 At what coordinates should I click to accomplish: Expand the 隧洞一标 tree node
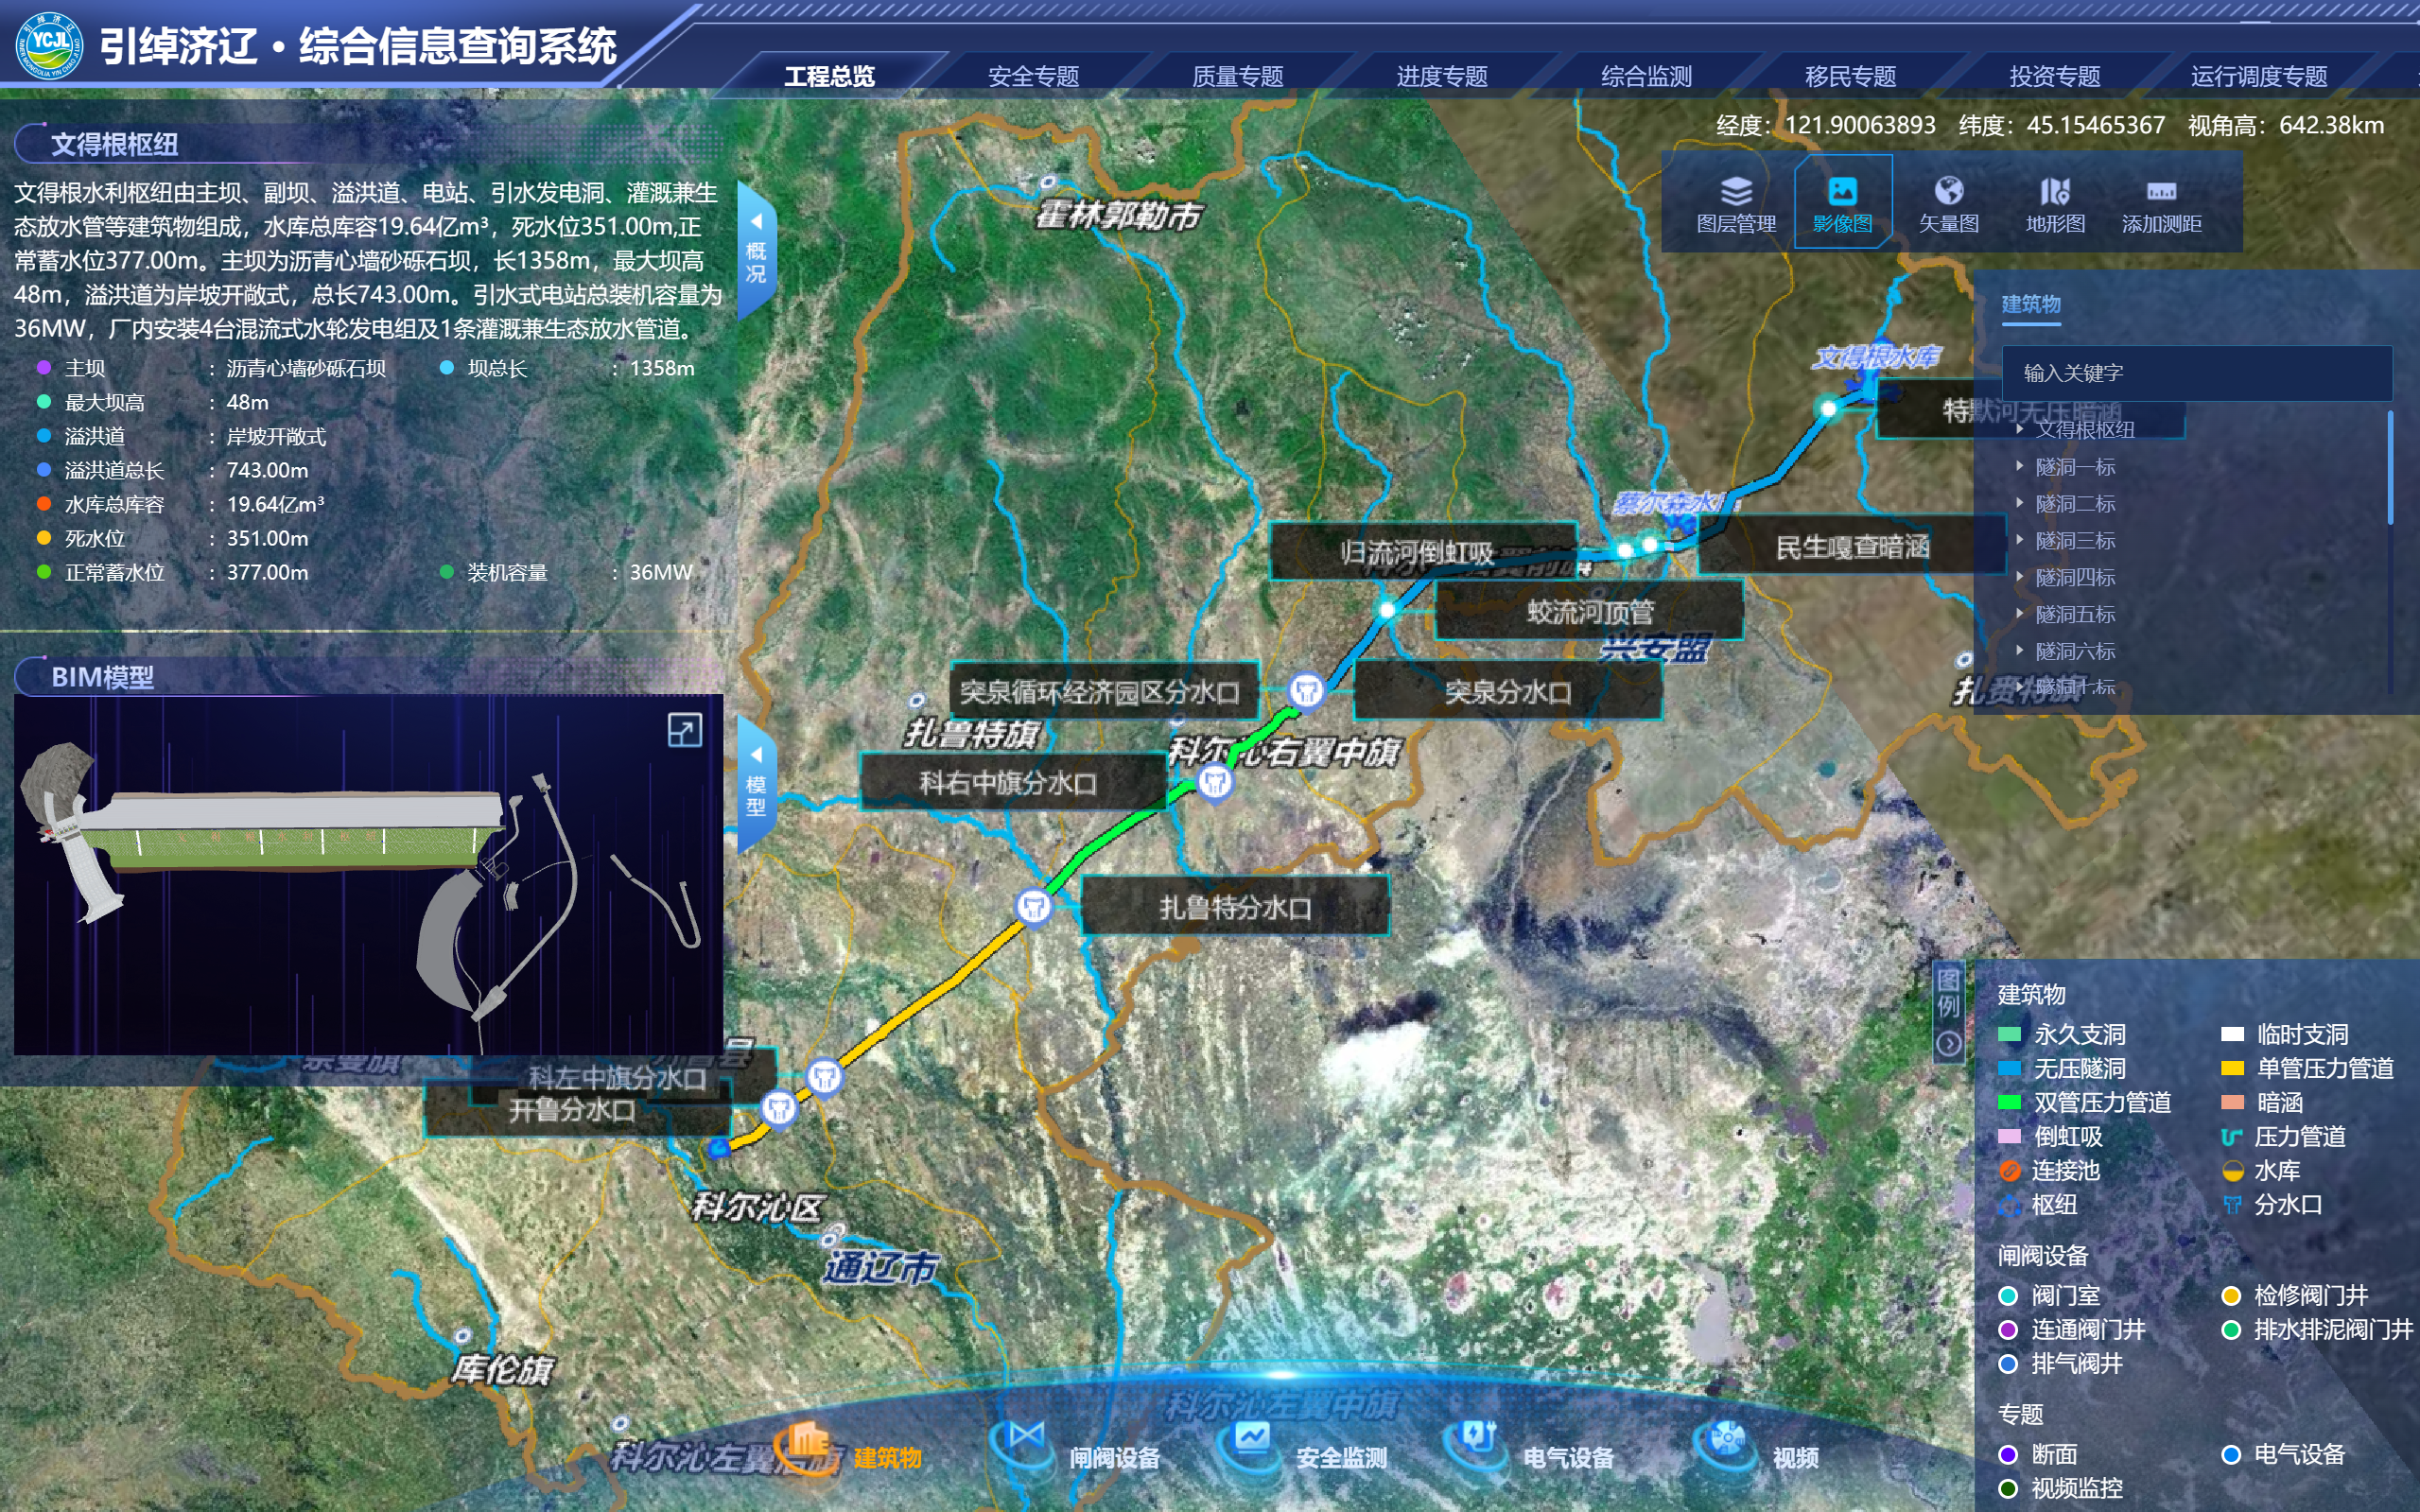2020,467
